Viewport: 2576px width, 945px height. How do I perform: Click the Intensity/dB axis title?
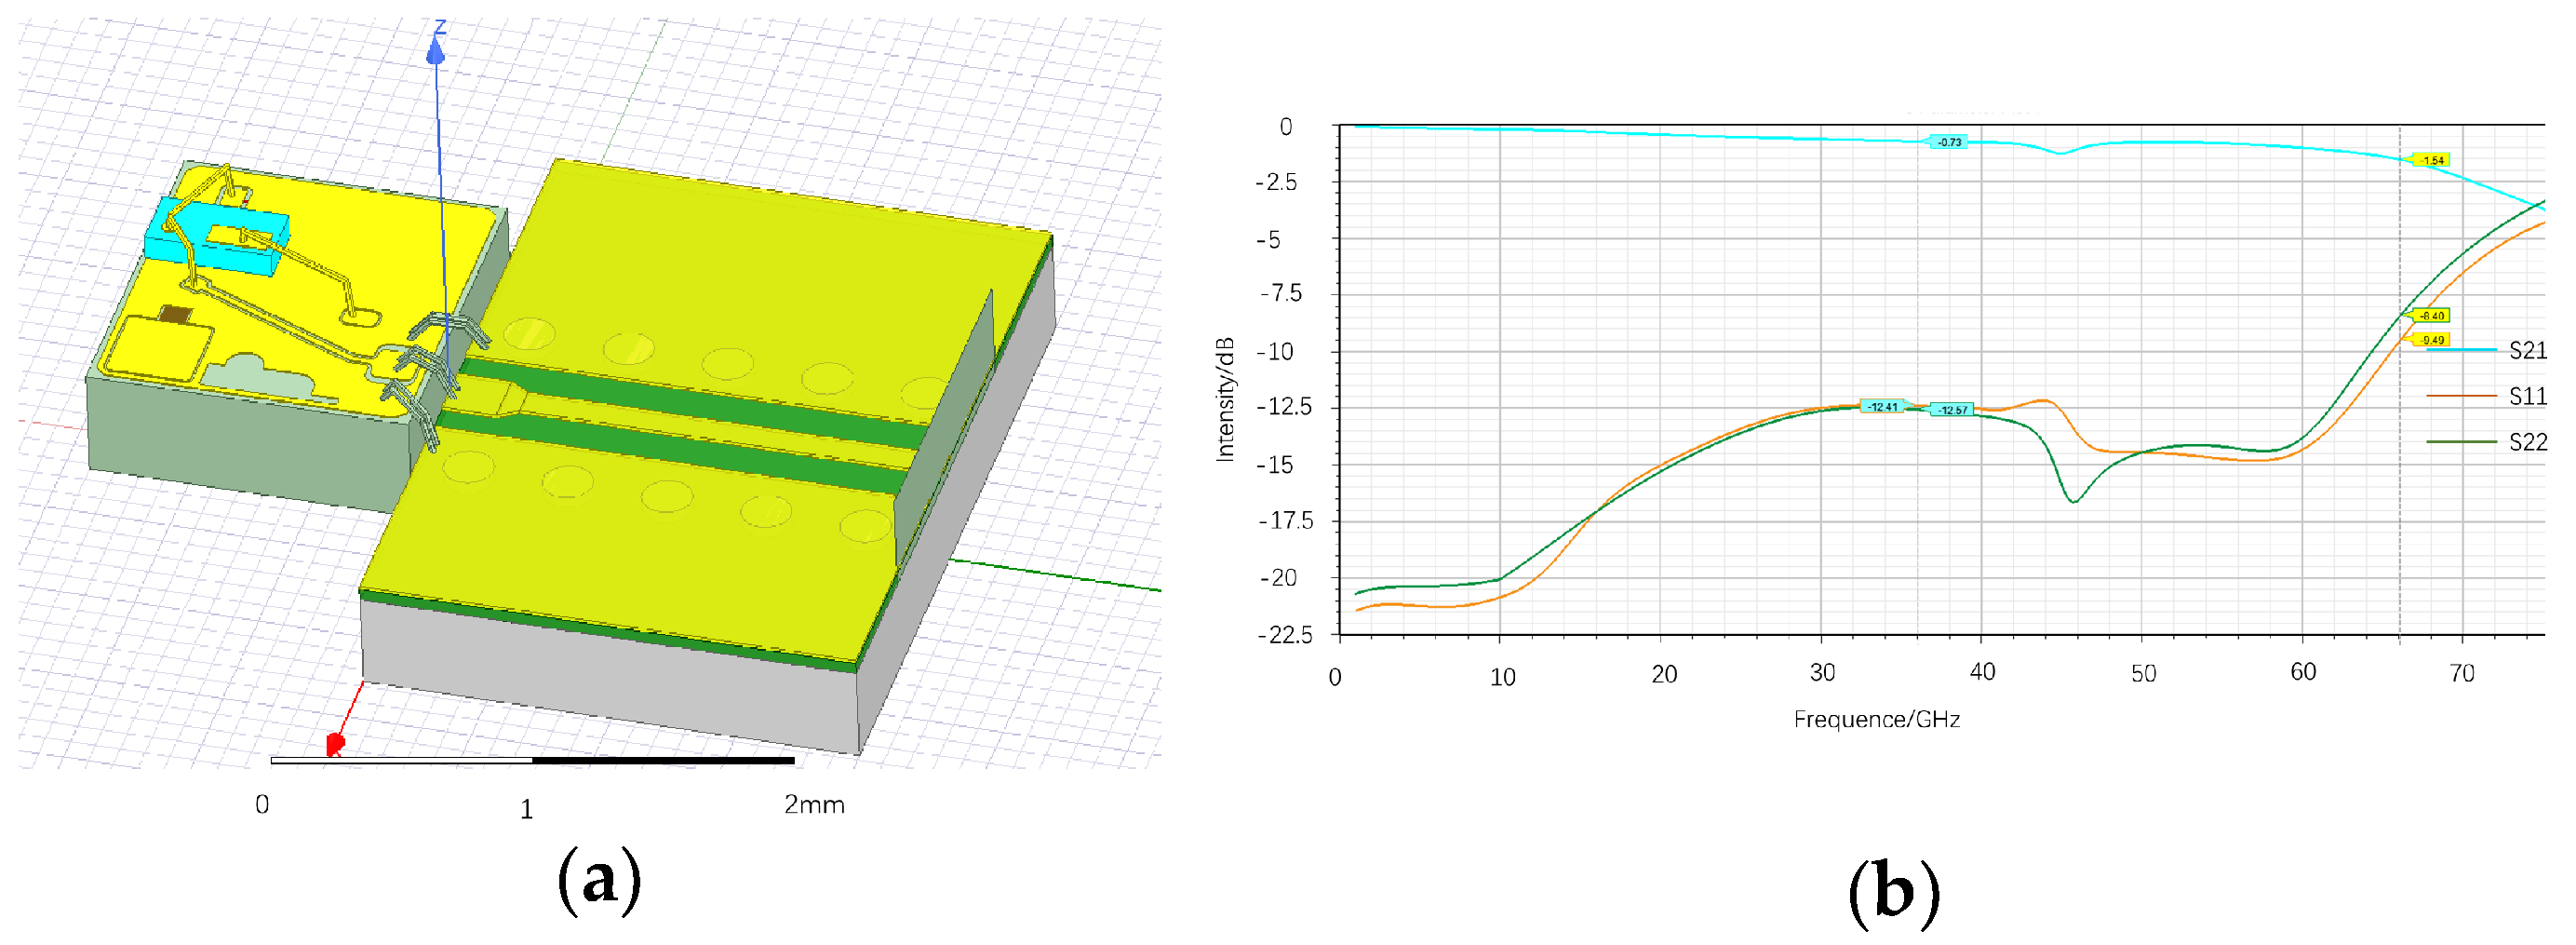1225,400
